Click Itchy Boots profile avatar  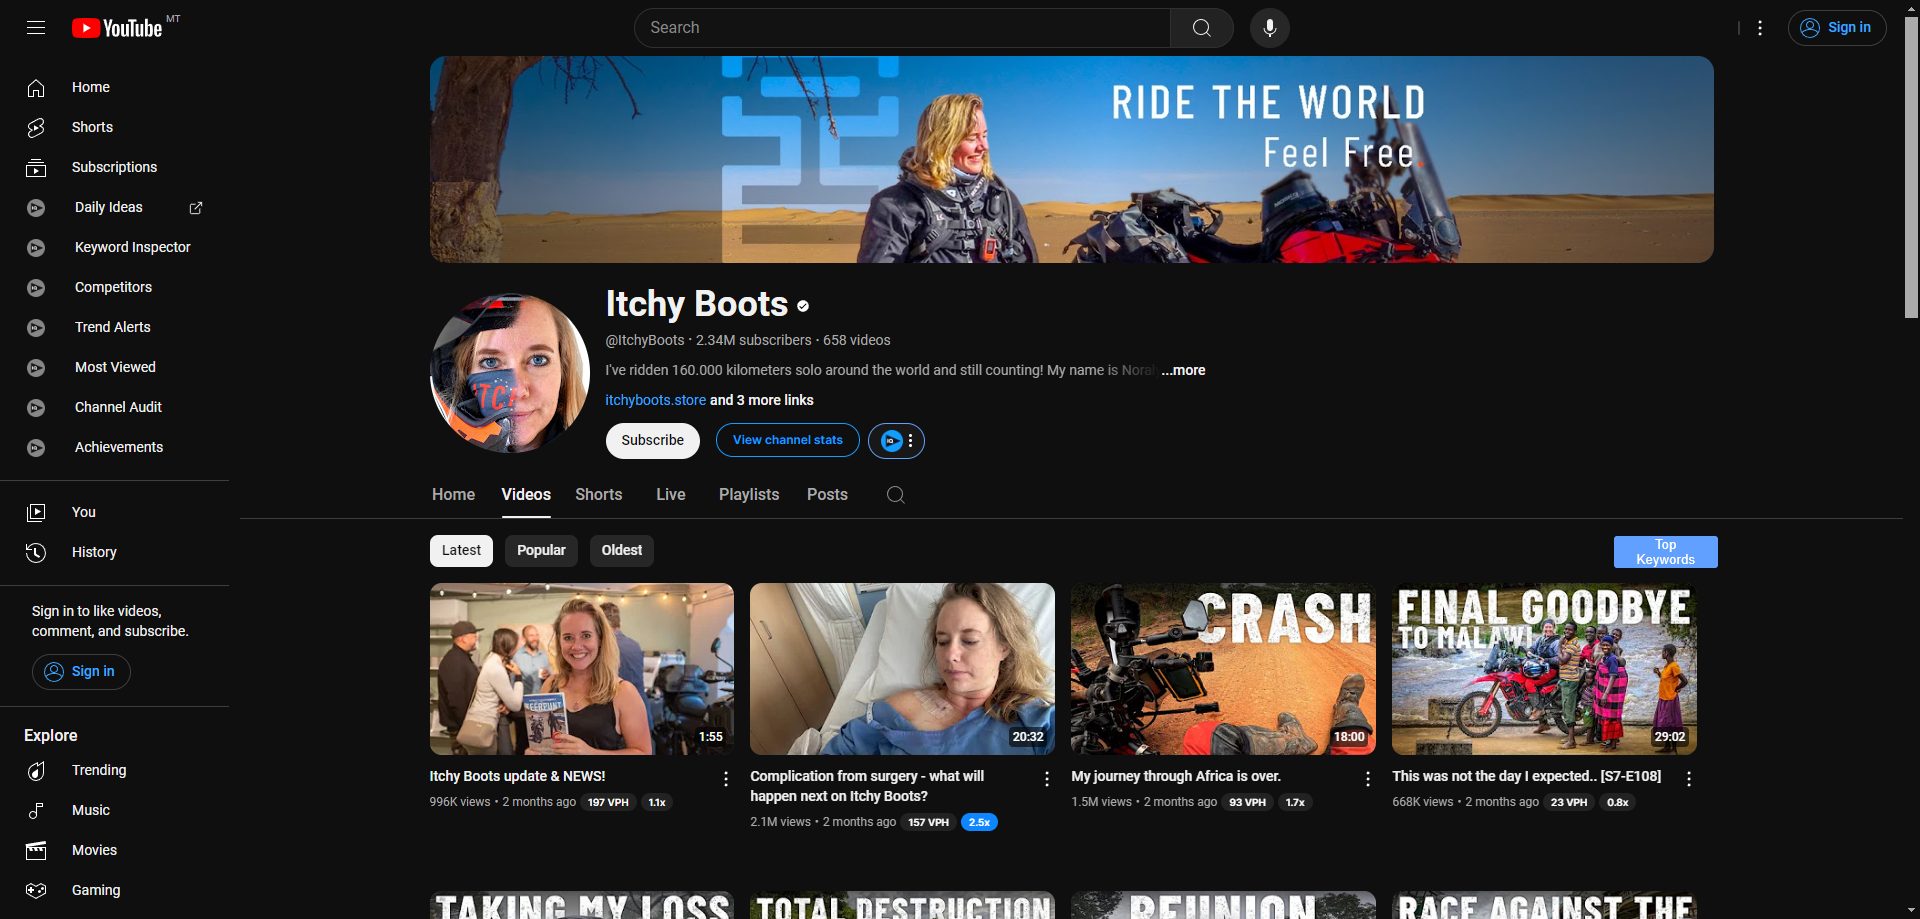pyautogui.click(x=510, y=373)
